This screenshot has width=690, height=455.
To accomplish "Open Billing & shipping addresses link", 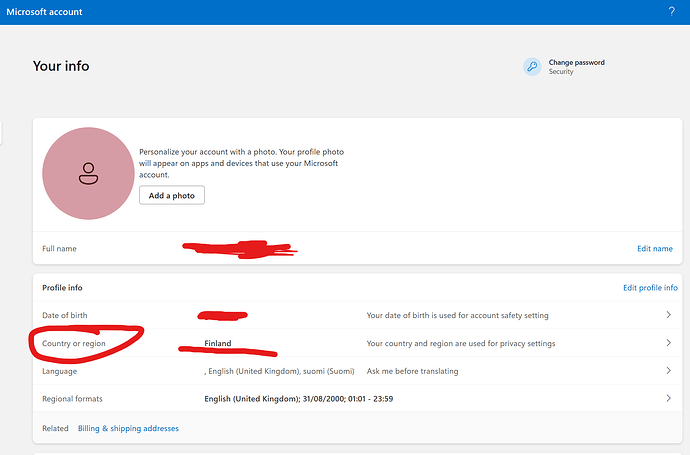I will pos(128,428).
